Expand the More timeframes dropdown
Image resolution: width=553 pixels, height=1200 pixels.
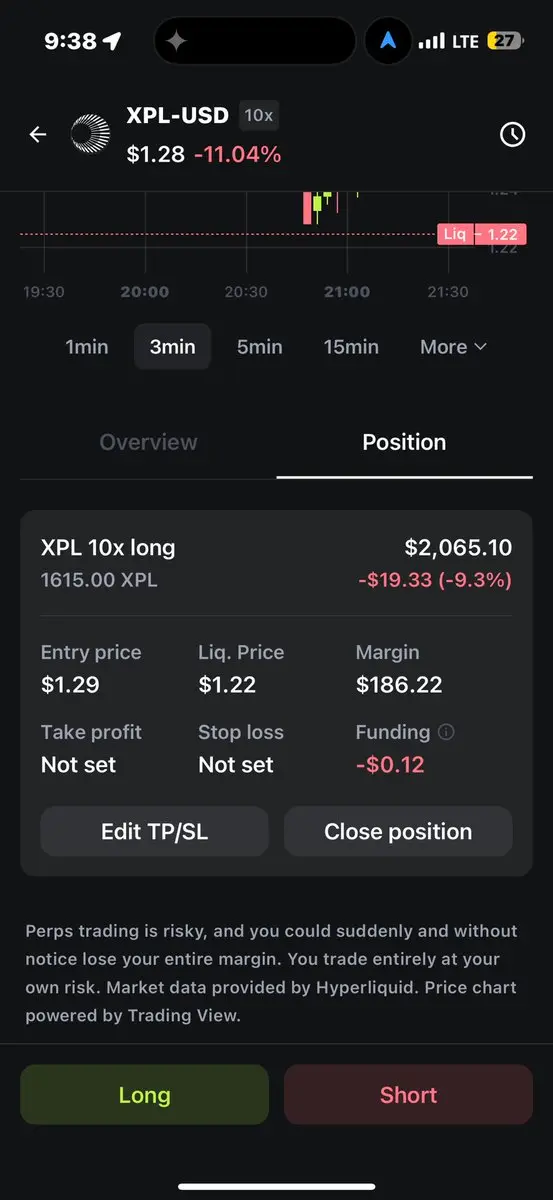point(454,347)
